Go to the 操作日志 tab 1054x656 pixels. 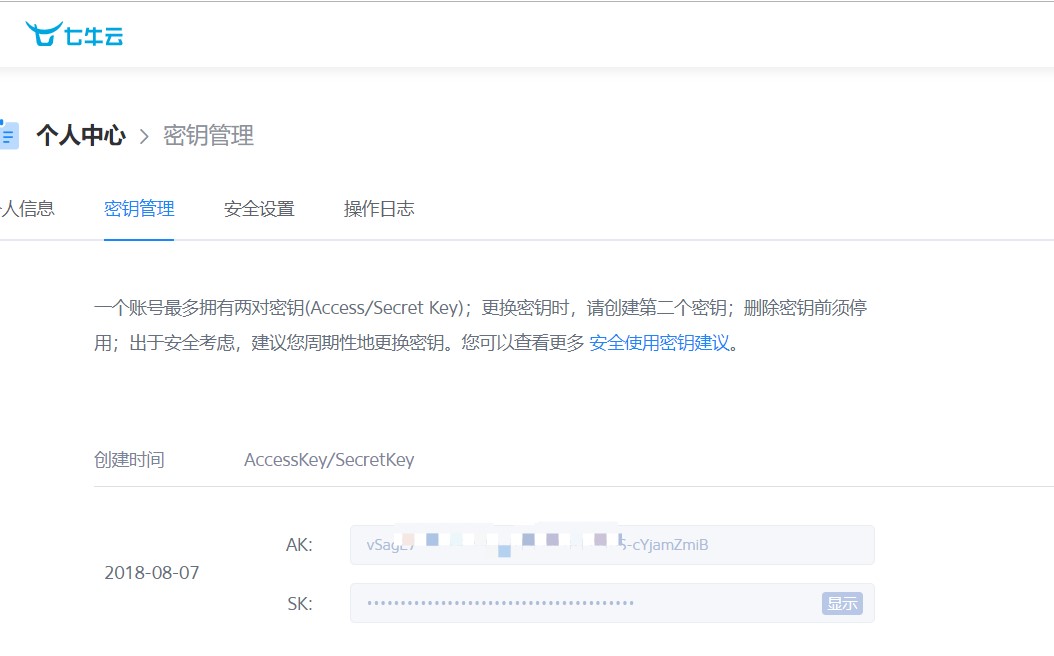click(378, 208)
